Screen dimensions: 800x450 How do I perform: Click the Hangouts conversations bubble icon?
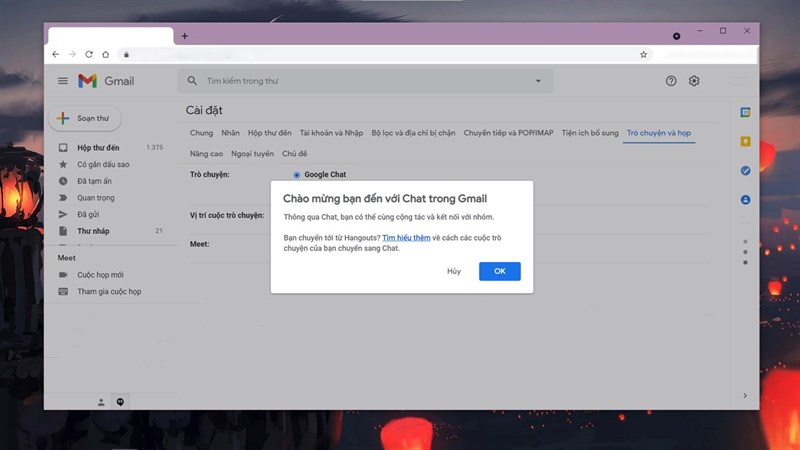pos(120,402)
